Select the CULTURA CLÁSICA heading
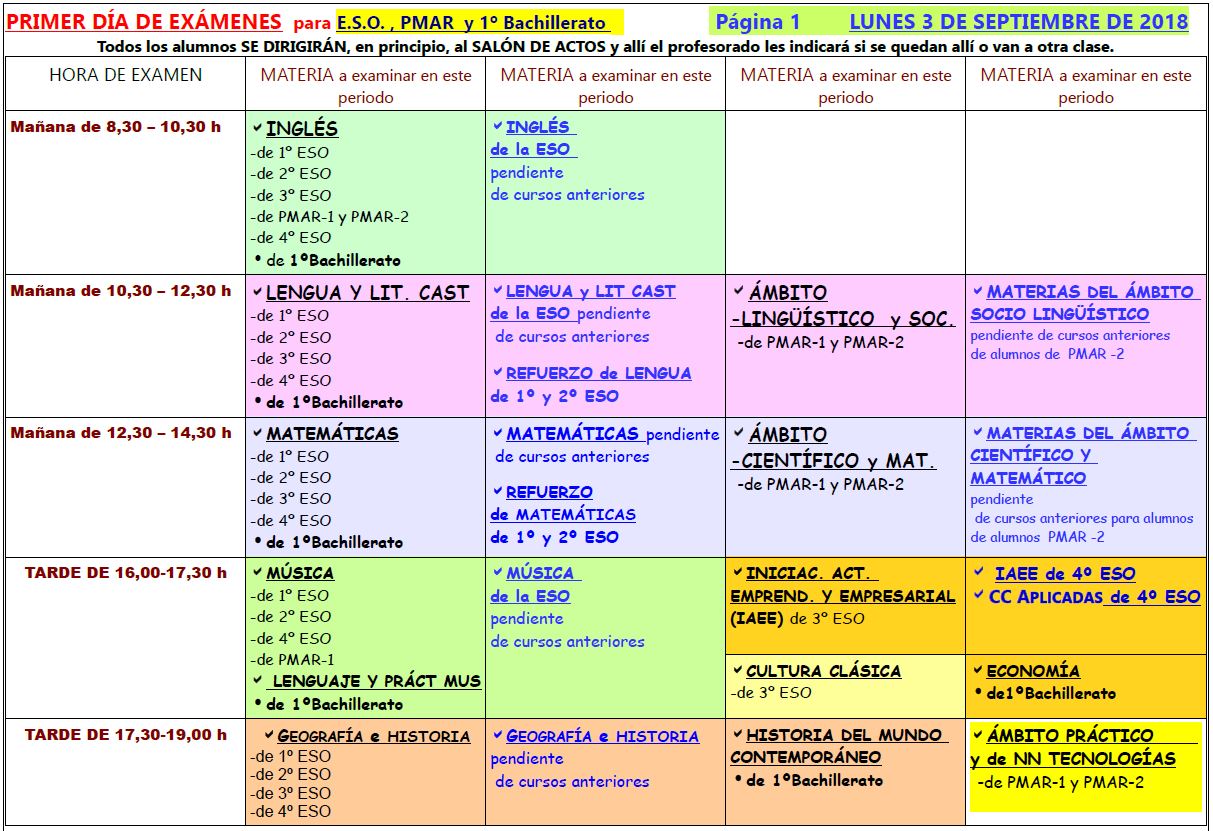 (823, 671)
